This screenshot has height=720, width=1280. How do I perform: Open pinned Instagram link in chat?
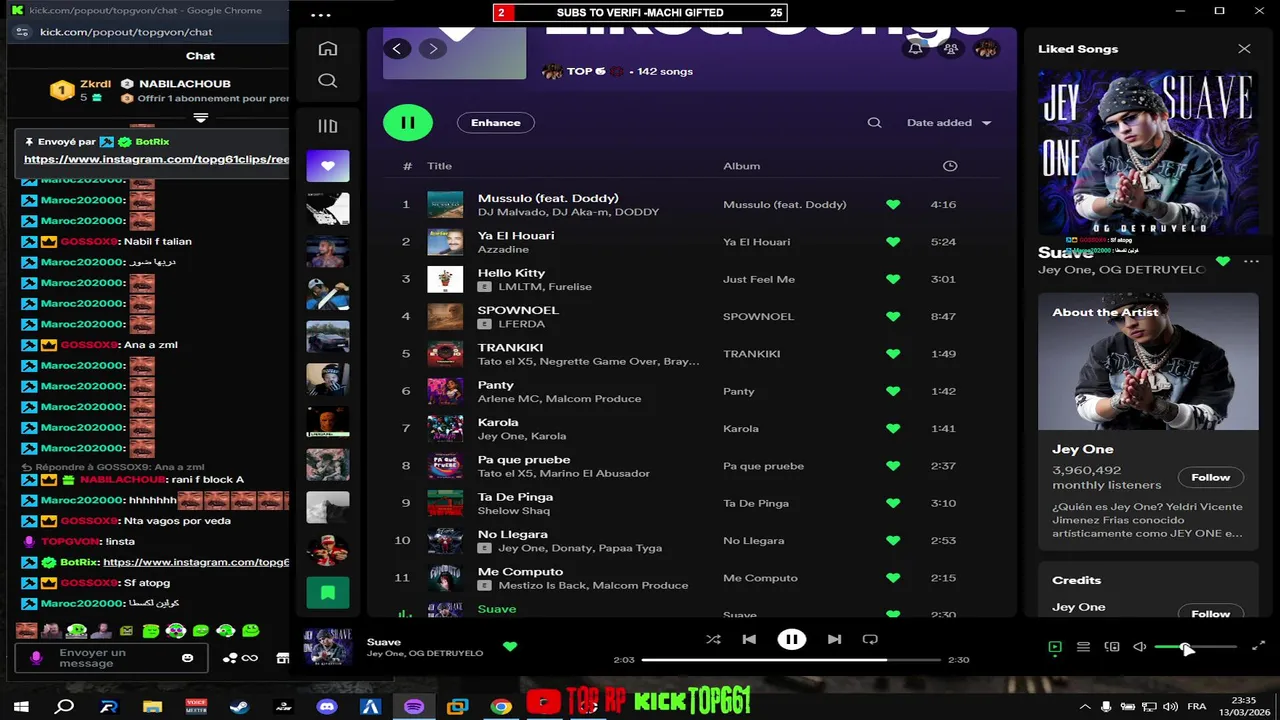(156, 159)
